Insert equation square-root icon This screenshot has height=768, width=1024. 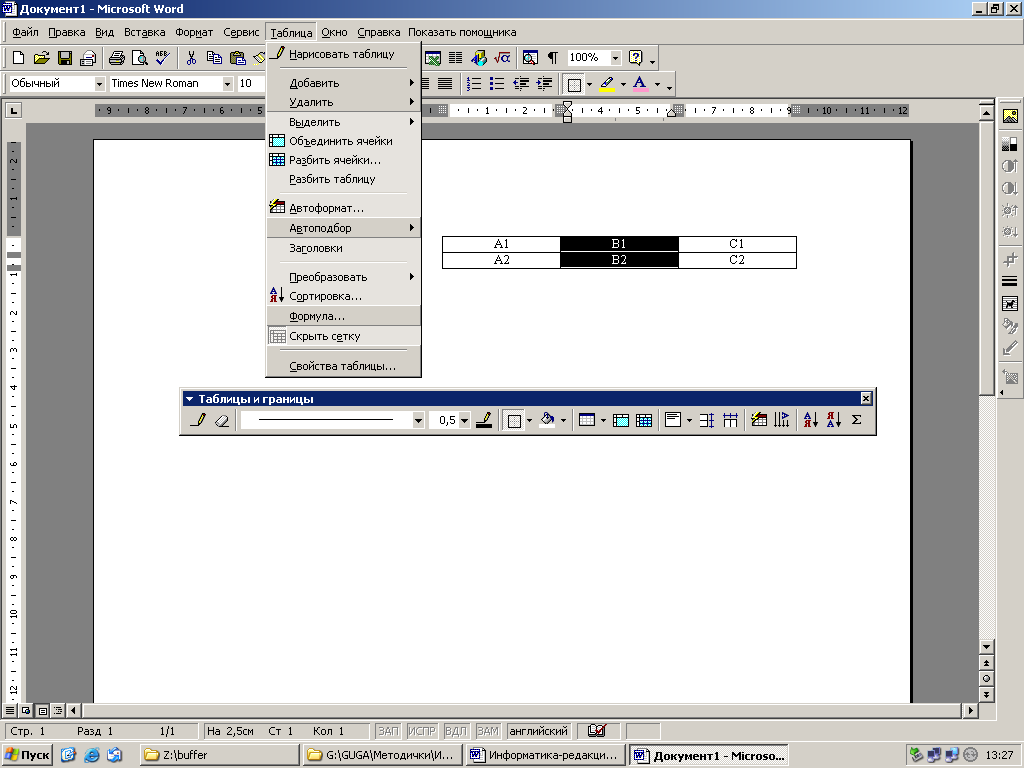[x=502, y=58]
